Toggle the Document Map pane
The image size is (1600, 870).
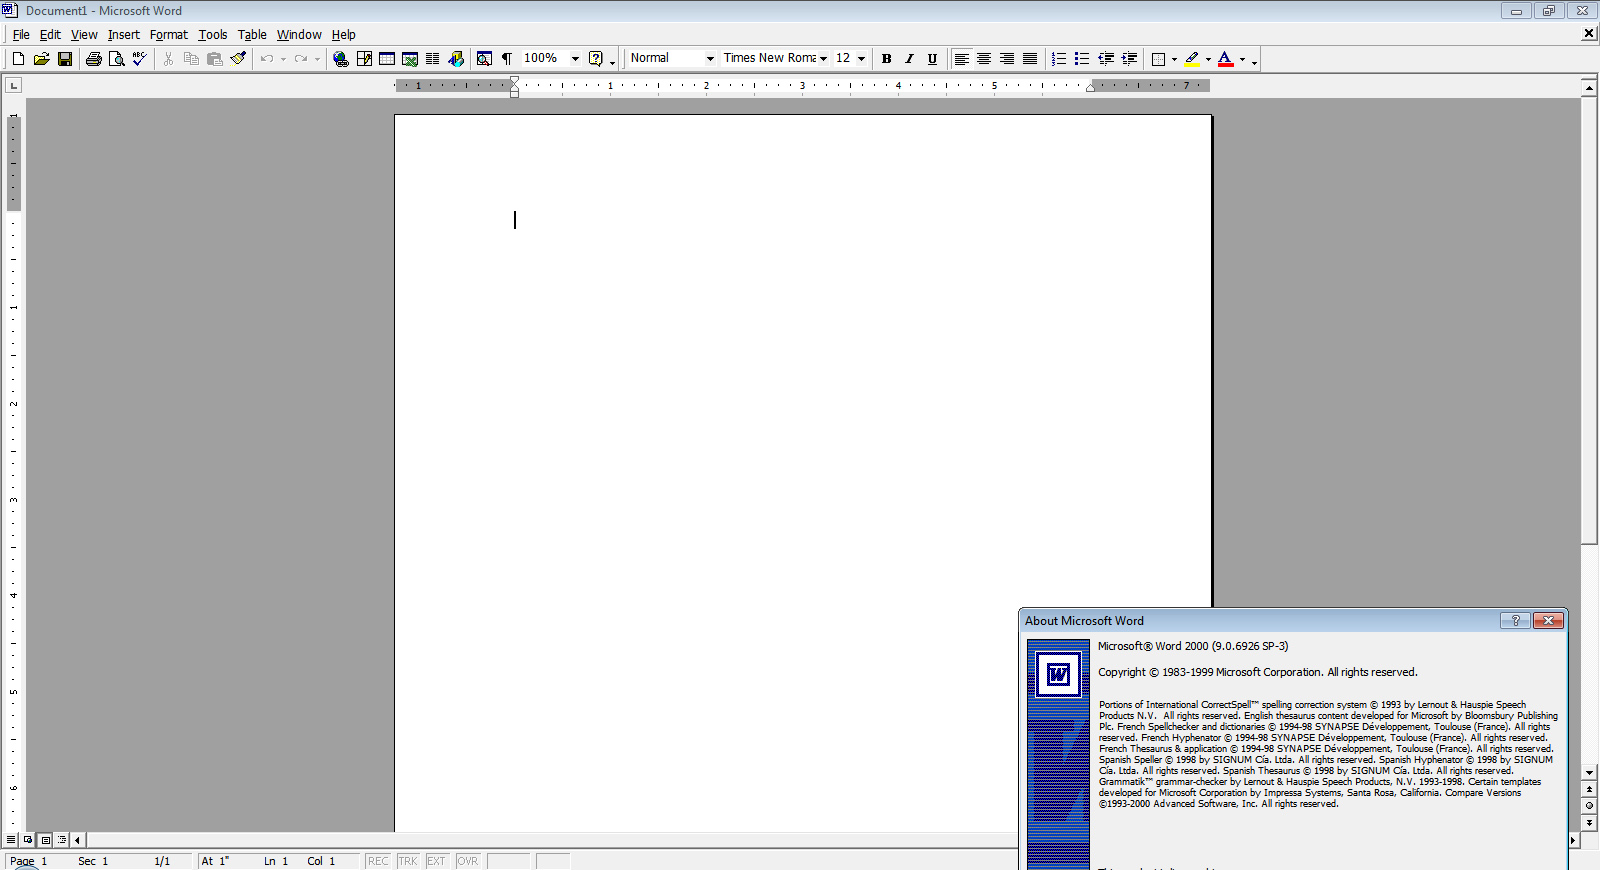coord(484,59)
